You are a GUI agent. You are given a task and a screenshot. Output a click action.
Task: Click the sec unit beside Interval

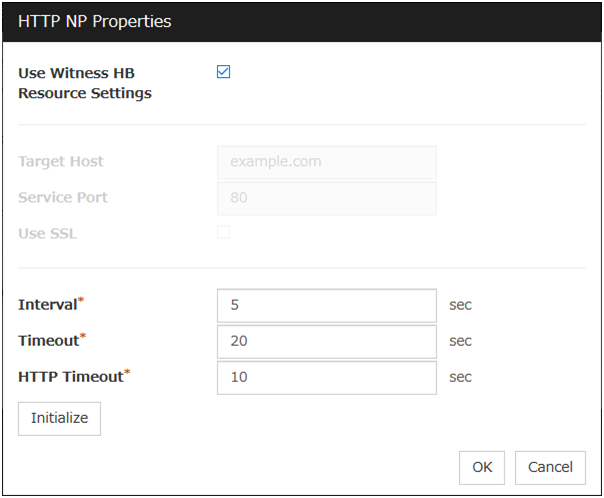click(x=460, y=305)
